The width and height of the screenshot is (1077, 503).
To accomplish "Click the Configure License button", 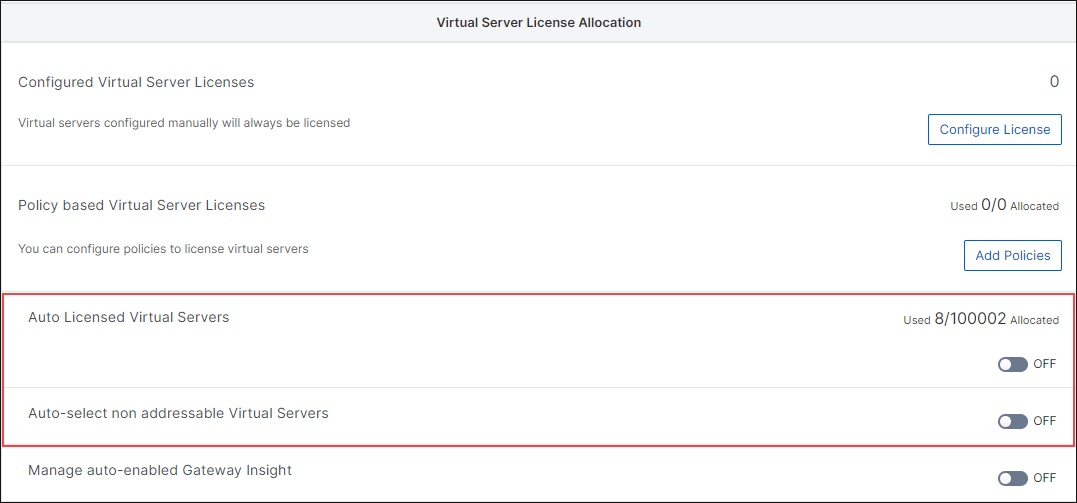I will (995, 129).
